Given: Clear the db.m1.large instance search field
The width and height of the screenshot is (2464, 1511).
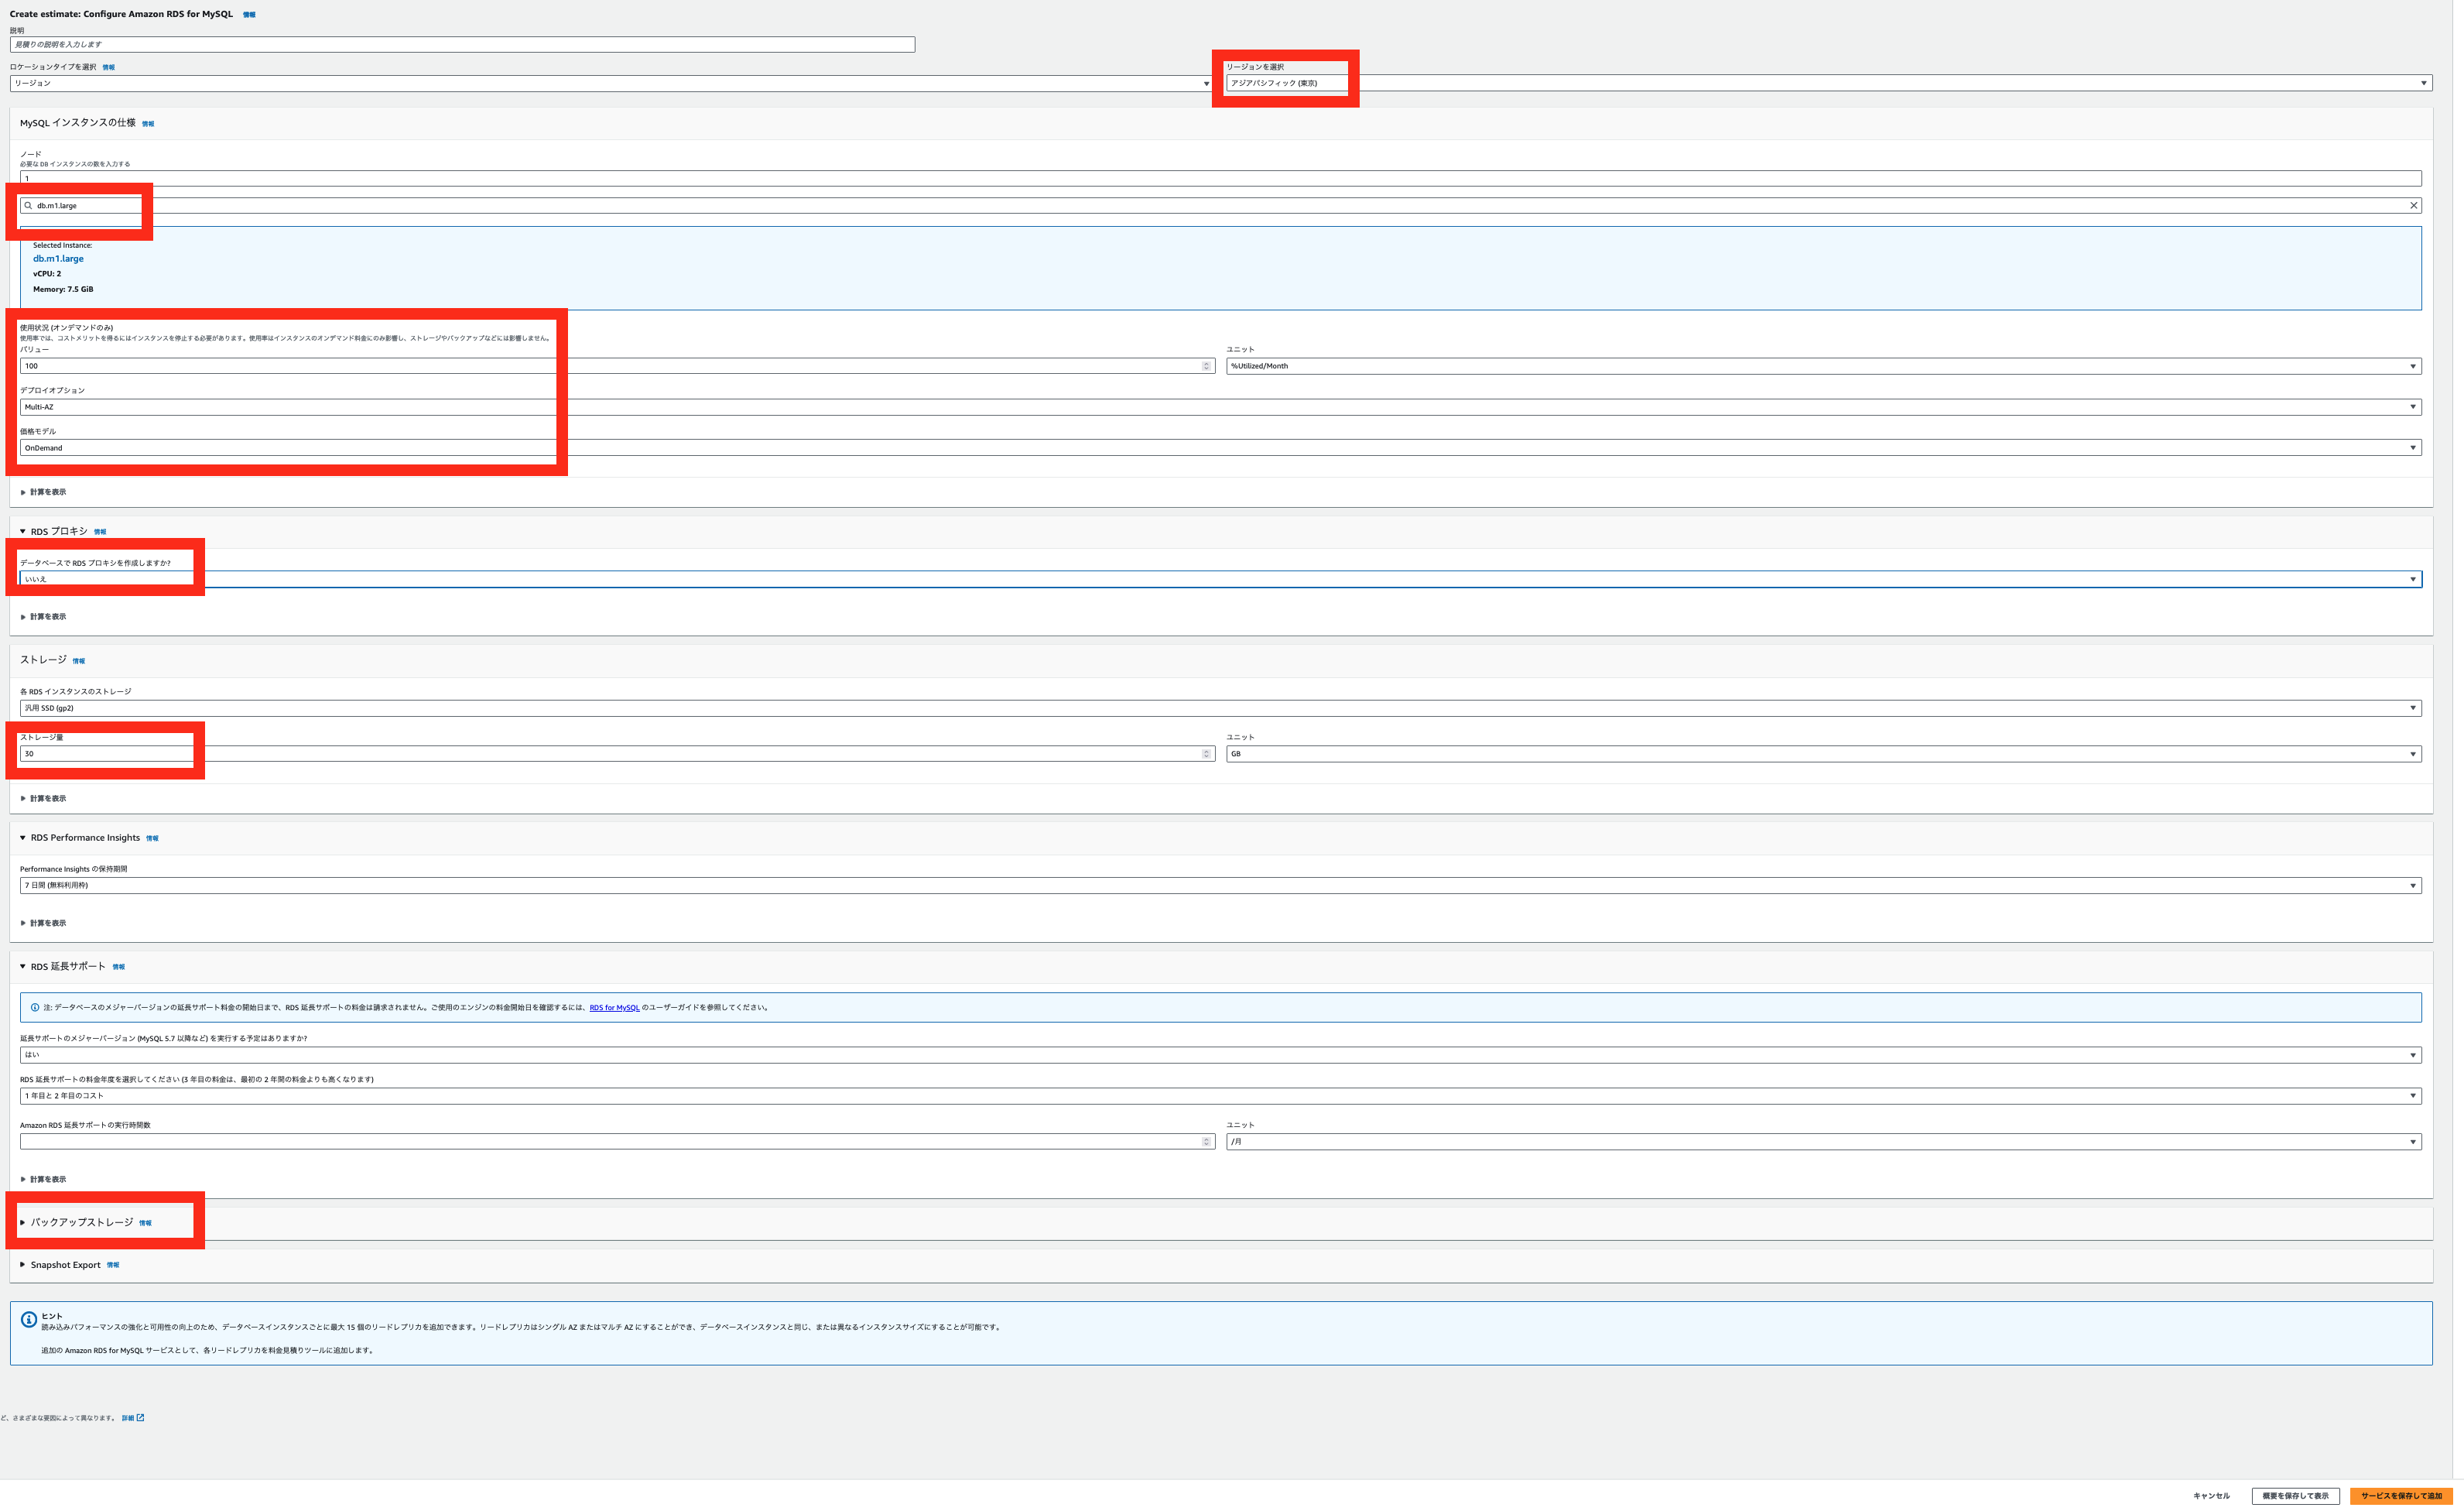Looking at the screenshot, I should point(2413,206).
